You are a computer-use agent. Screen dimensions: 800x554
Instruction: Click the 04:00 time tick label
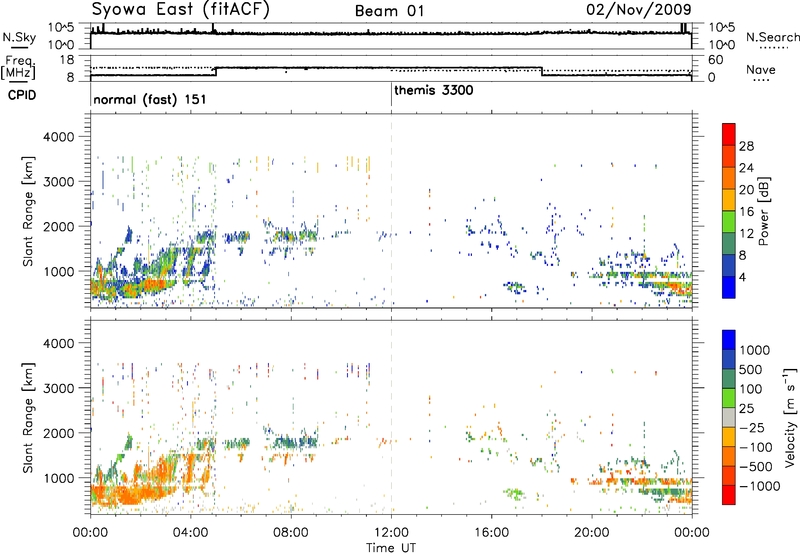[x=190, y=533]
